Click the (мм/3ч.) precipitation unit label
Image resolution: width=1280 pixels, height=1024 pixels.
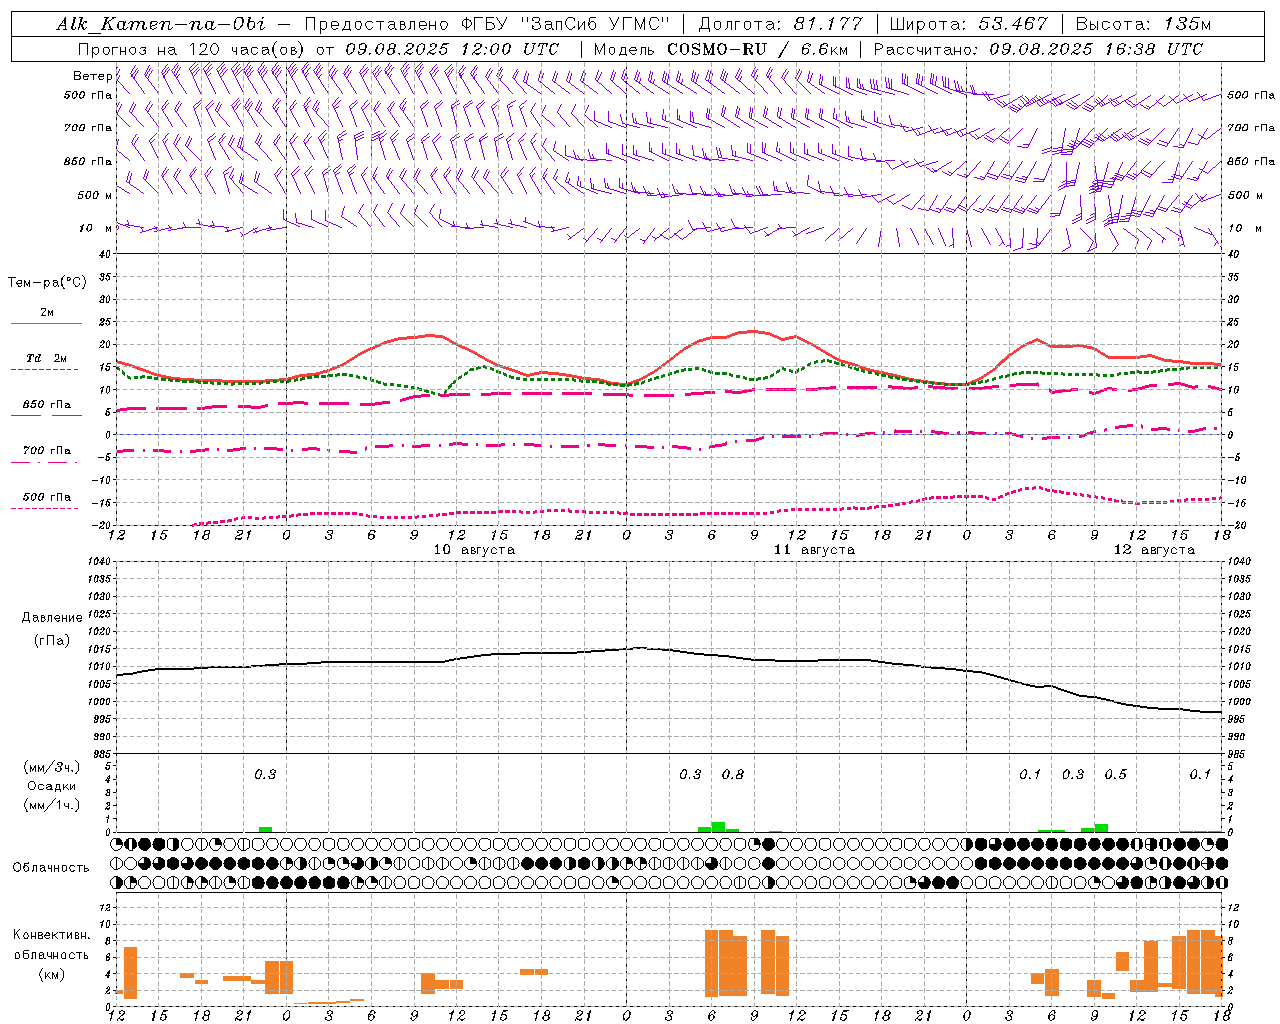tap(52, 767)
